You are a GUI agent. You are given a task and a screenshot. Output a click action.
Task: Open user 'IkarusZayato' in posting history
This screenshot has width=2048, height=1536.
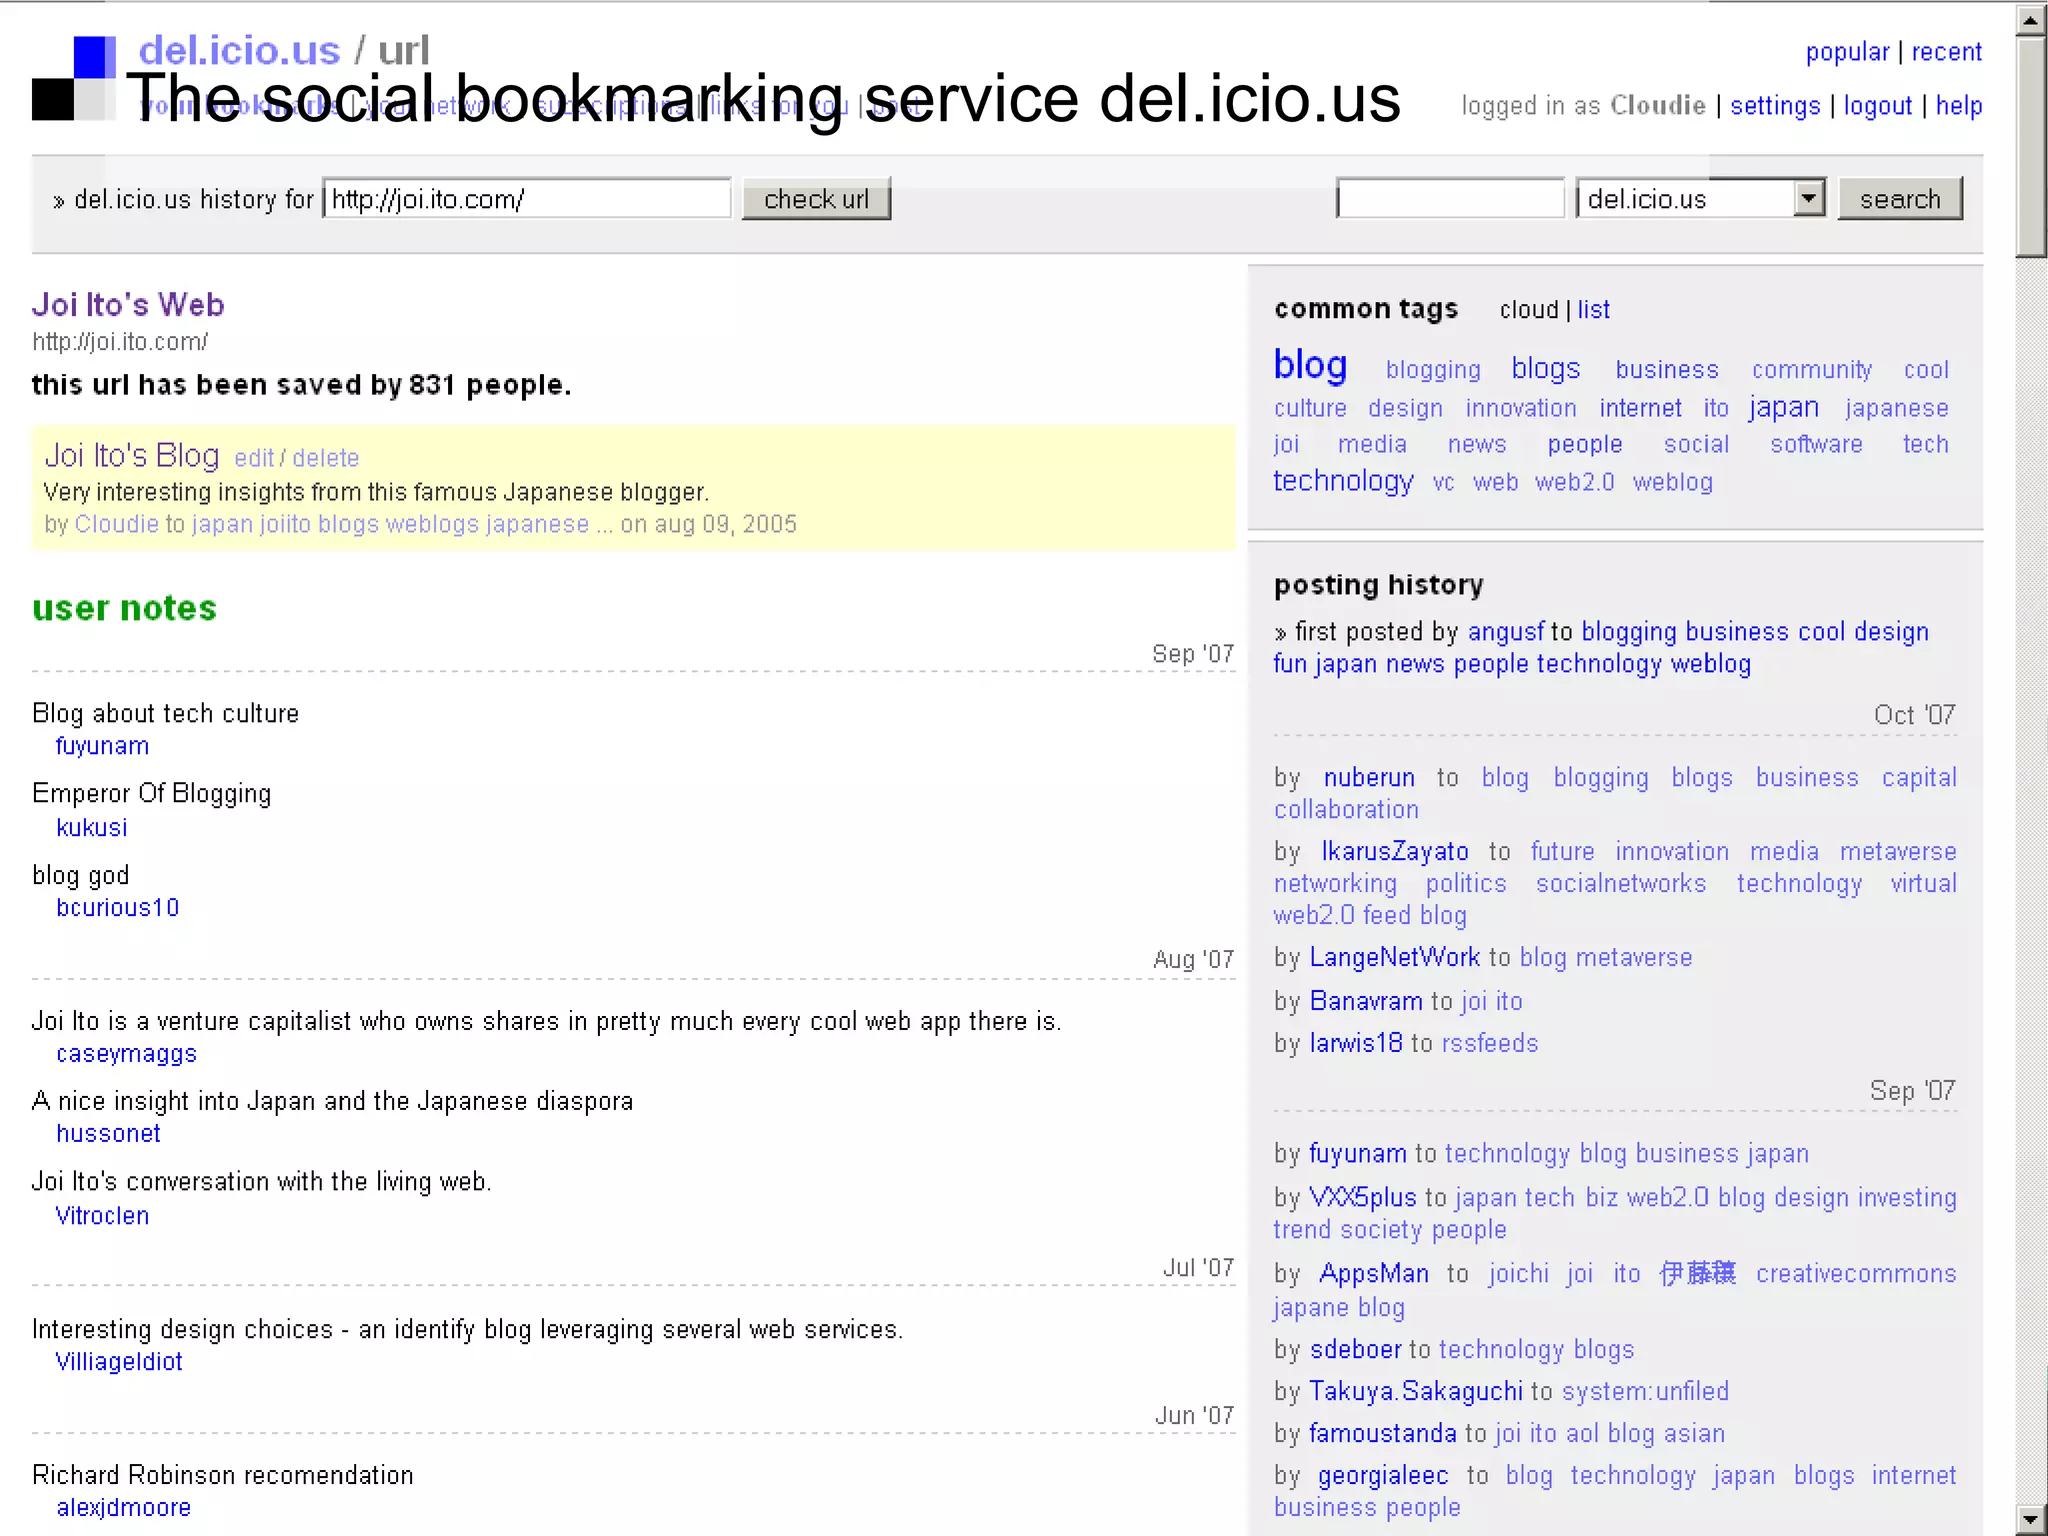[1394, 852]
